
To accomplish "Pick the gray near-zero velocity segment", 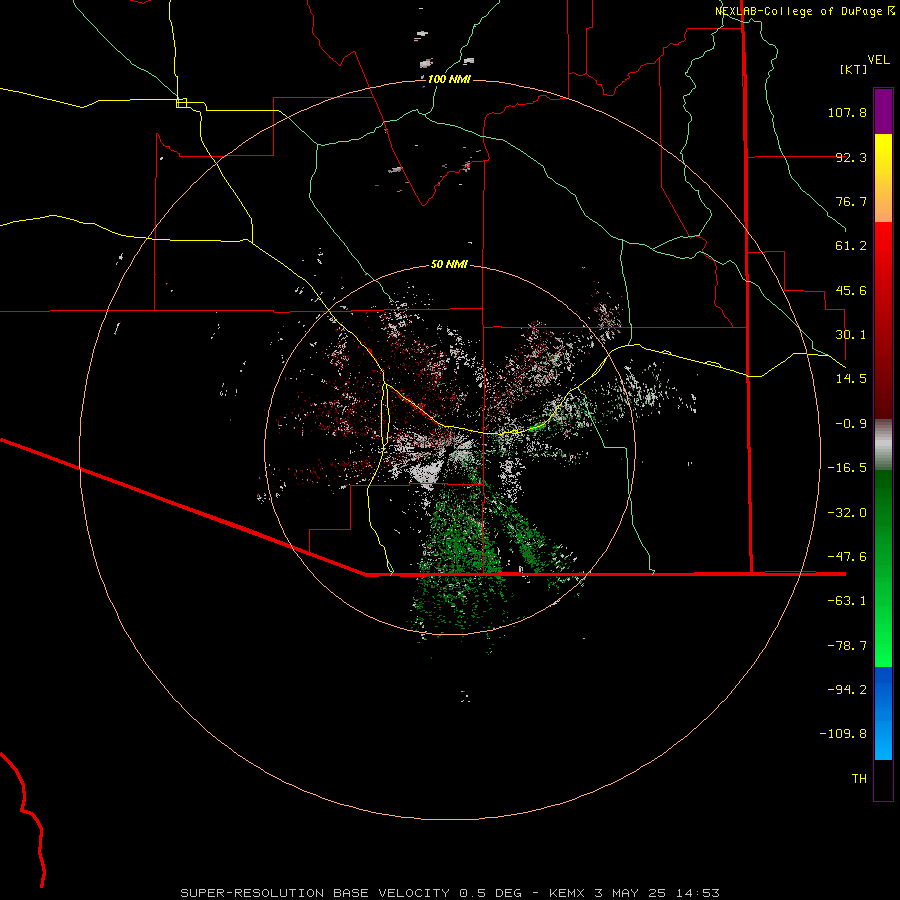I will (883, 443).
